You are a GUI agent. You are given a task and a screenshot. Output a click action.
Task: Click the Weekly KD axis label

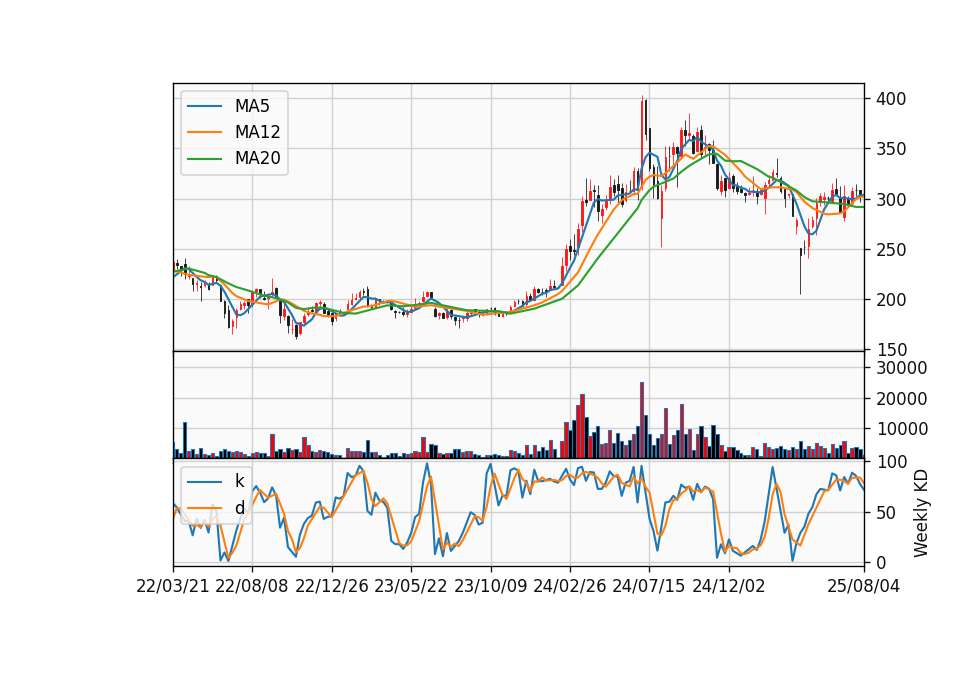[x=921, y=513]
